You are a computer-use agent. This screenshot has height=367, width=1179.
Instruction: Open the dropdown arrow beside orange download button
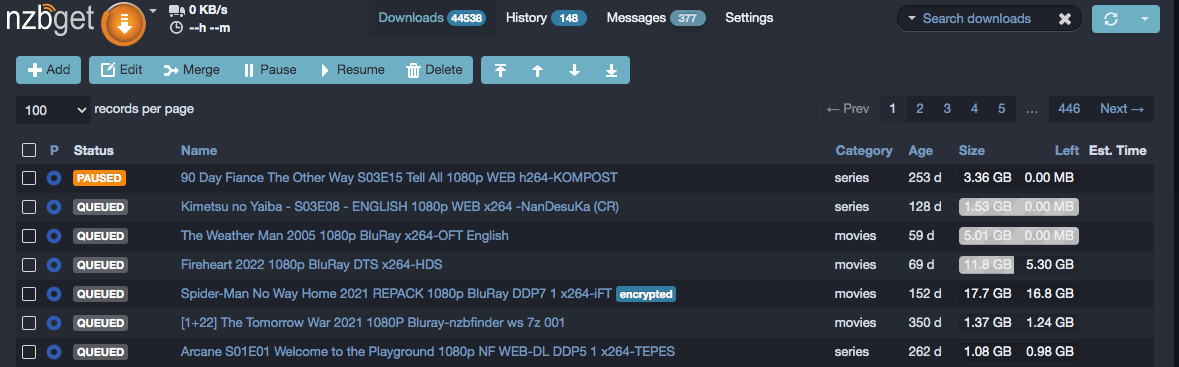pyautogui.click(x=153, y=11)
